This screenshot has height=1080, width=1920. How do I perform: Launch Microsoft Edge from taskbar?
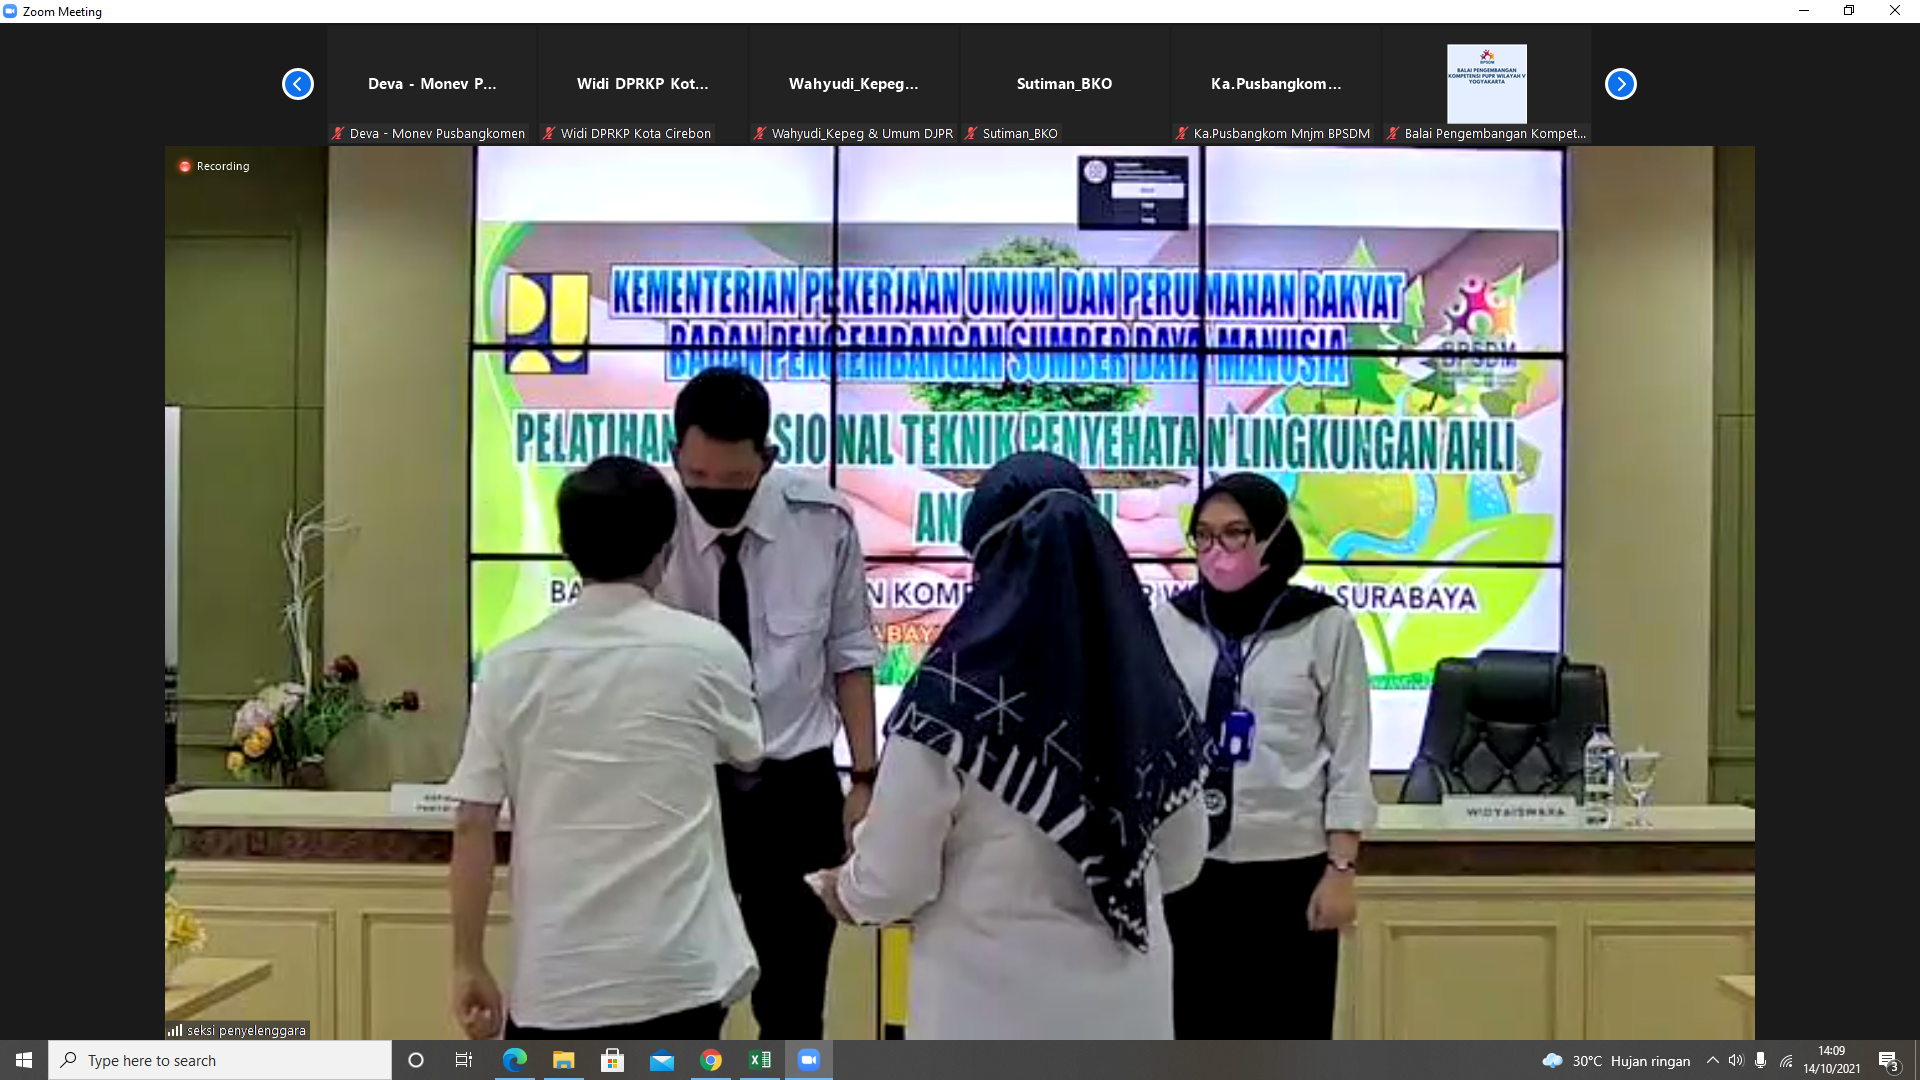tap(515, 1060)
